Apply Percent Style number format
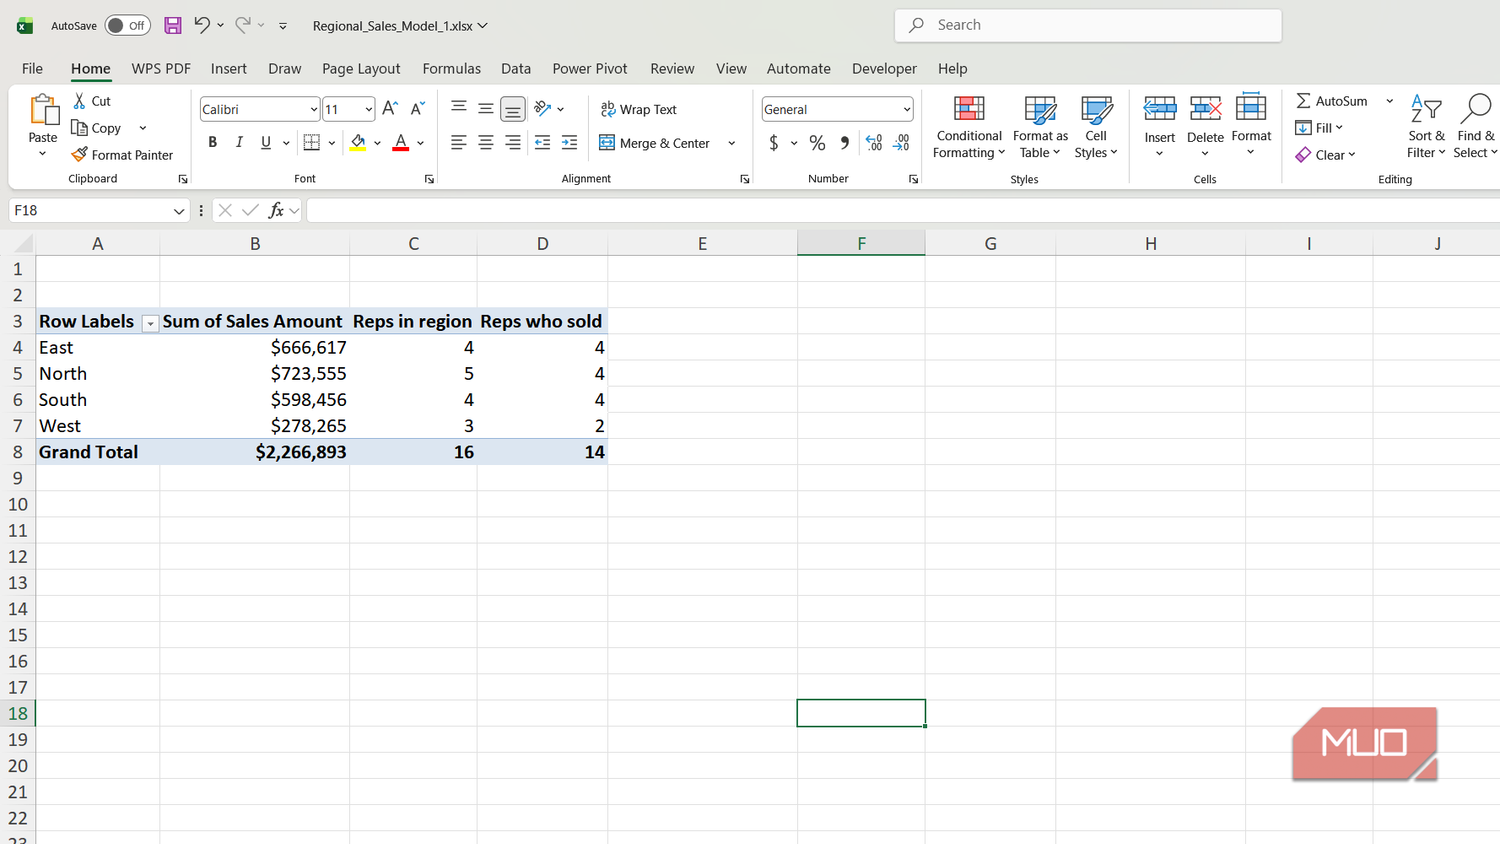This screenshot has height=844, width=1500. (x=817, y=143)
